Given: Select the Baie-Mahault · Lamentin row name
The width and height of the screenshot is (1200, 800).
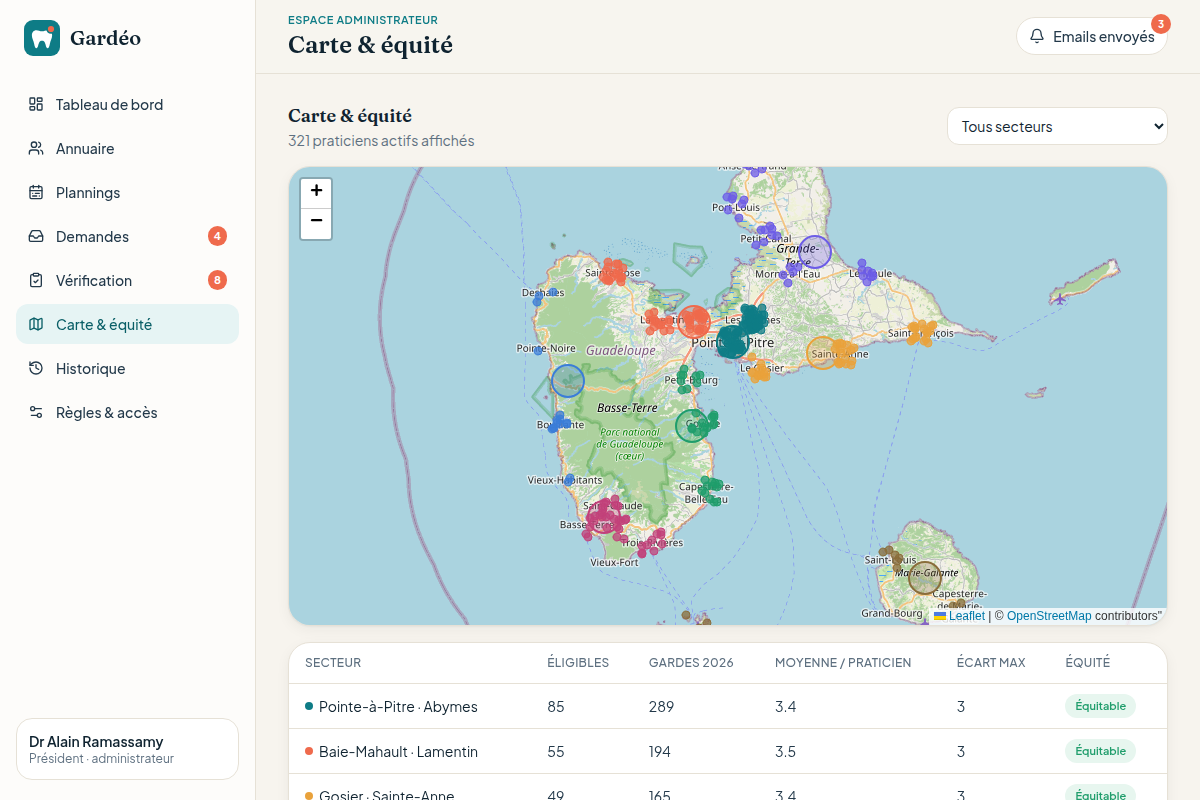Looking at the screenshot, I should pos(398,751).
